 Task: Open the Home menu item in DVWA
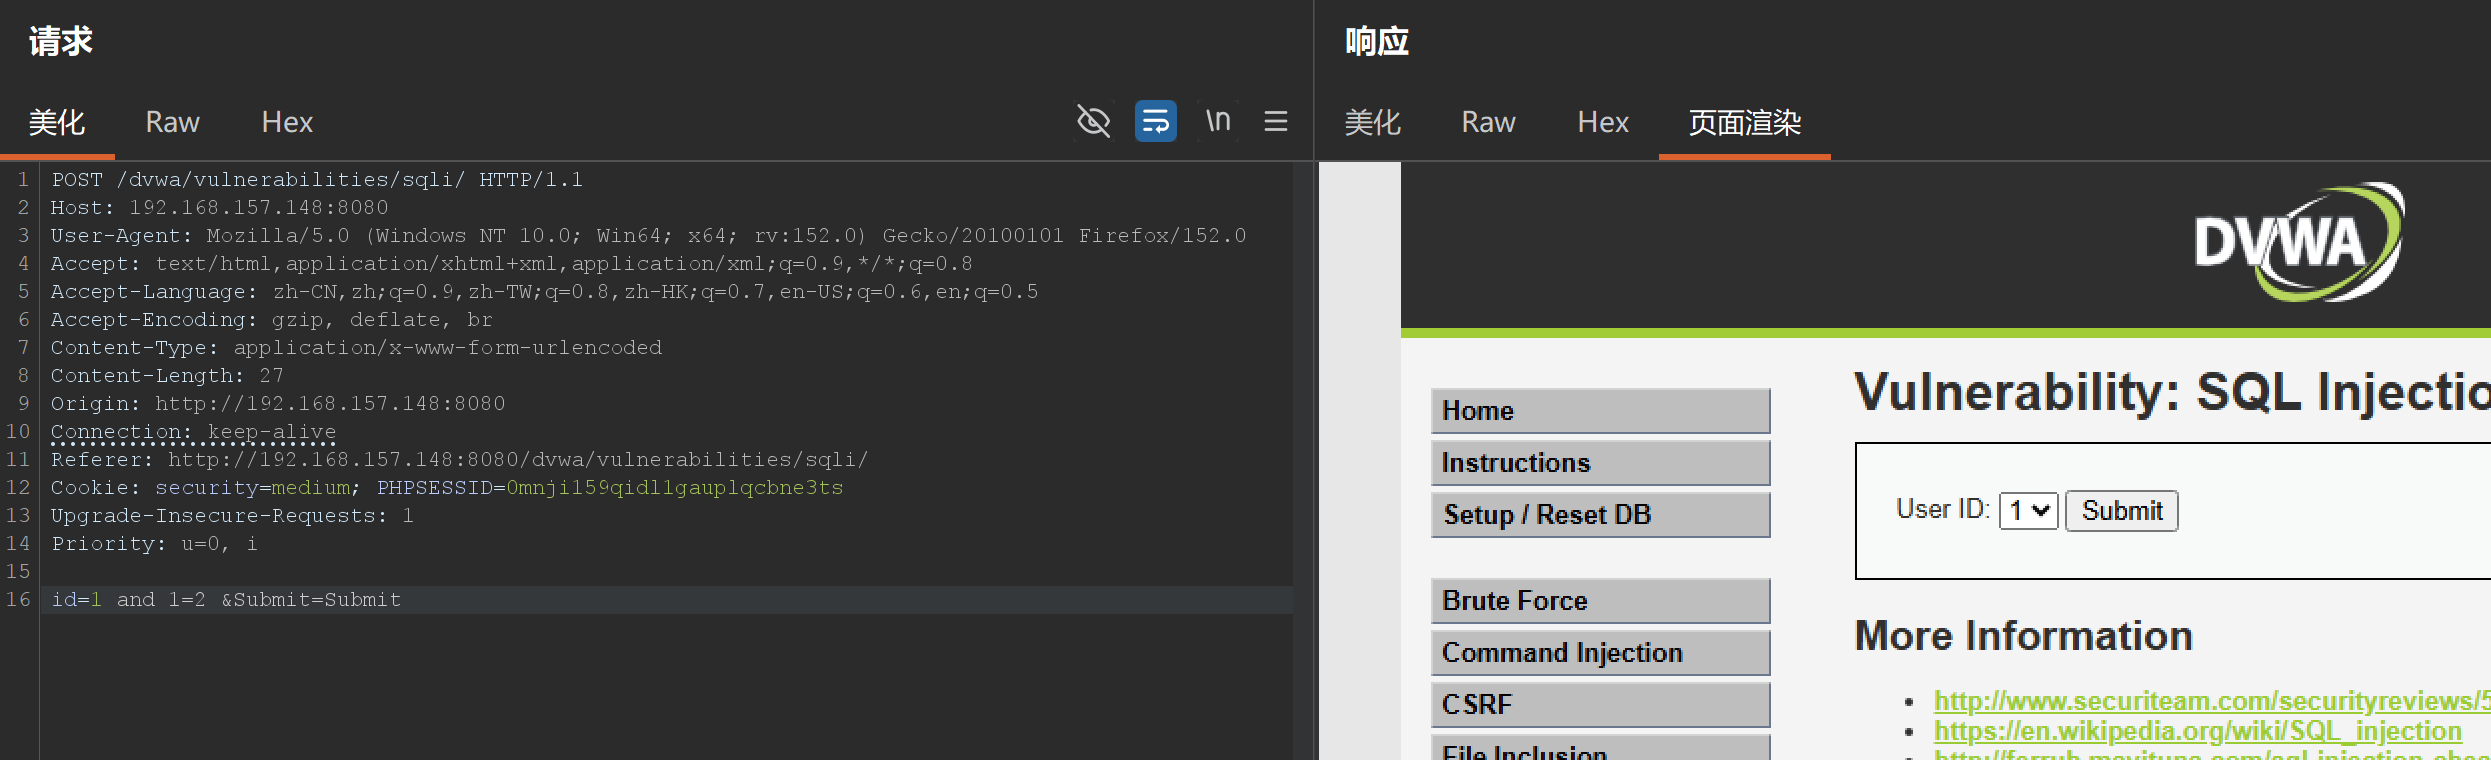tap(1600, 411)
